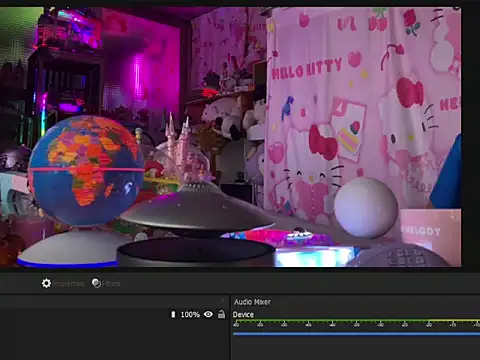The height and width of the screenshot is (360, 480).
Task: Click the Audio Mixer panel title
Action: 252,302
